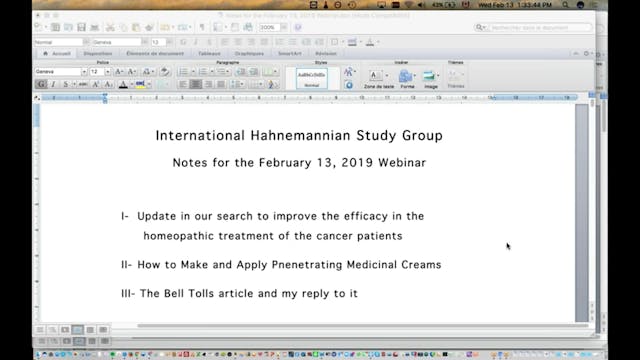Click the Spotlight search magnifier

pos(565,5)
